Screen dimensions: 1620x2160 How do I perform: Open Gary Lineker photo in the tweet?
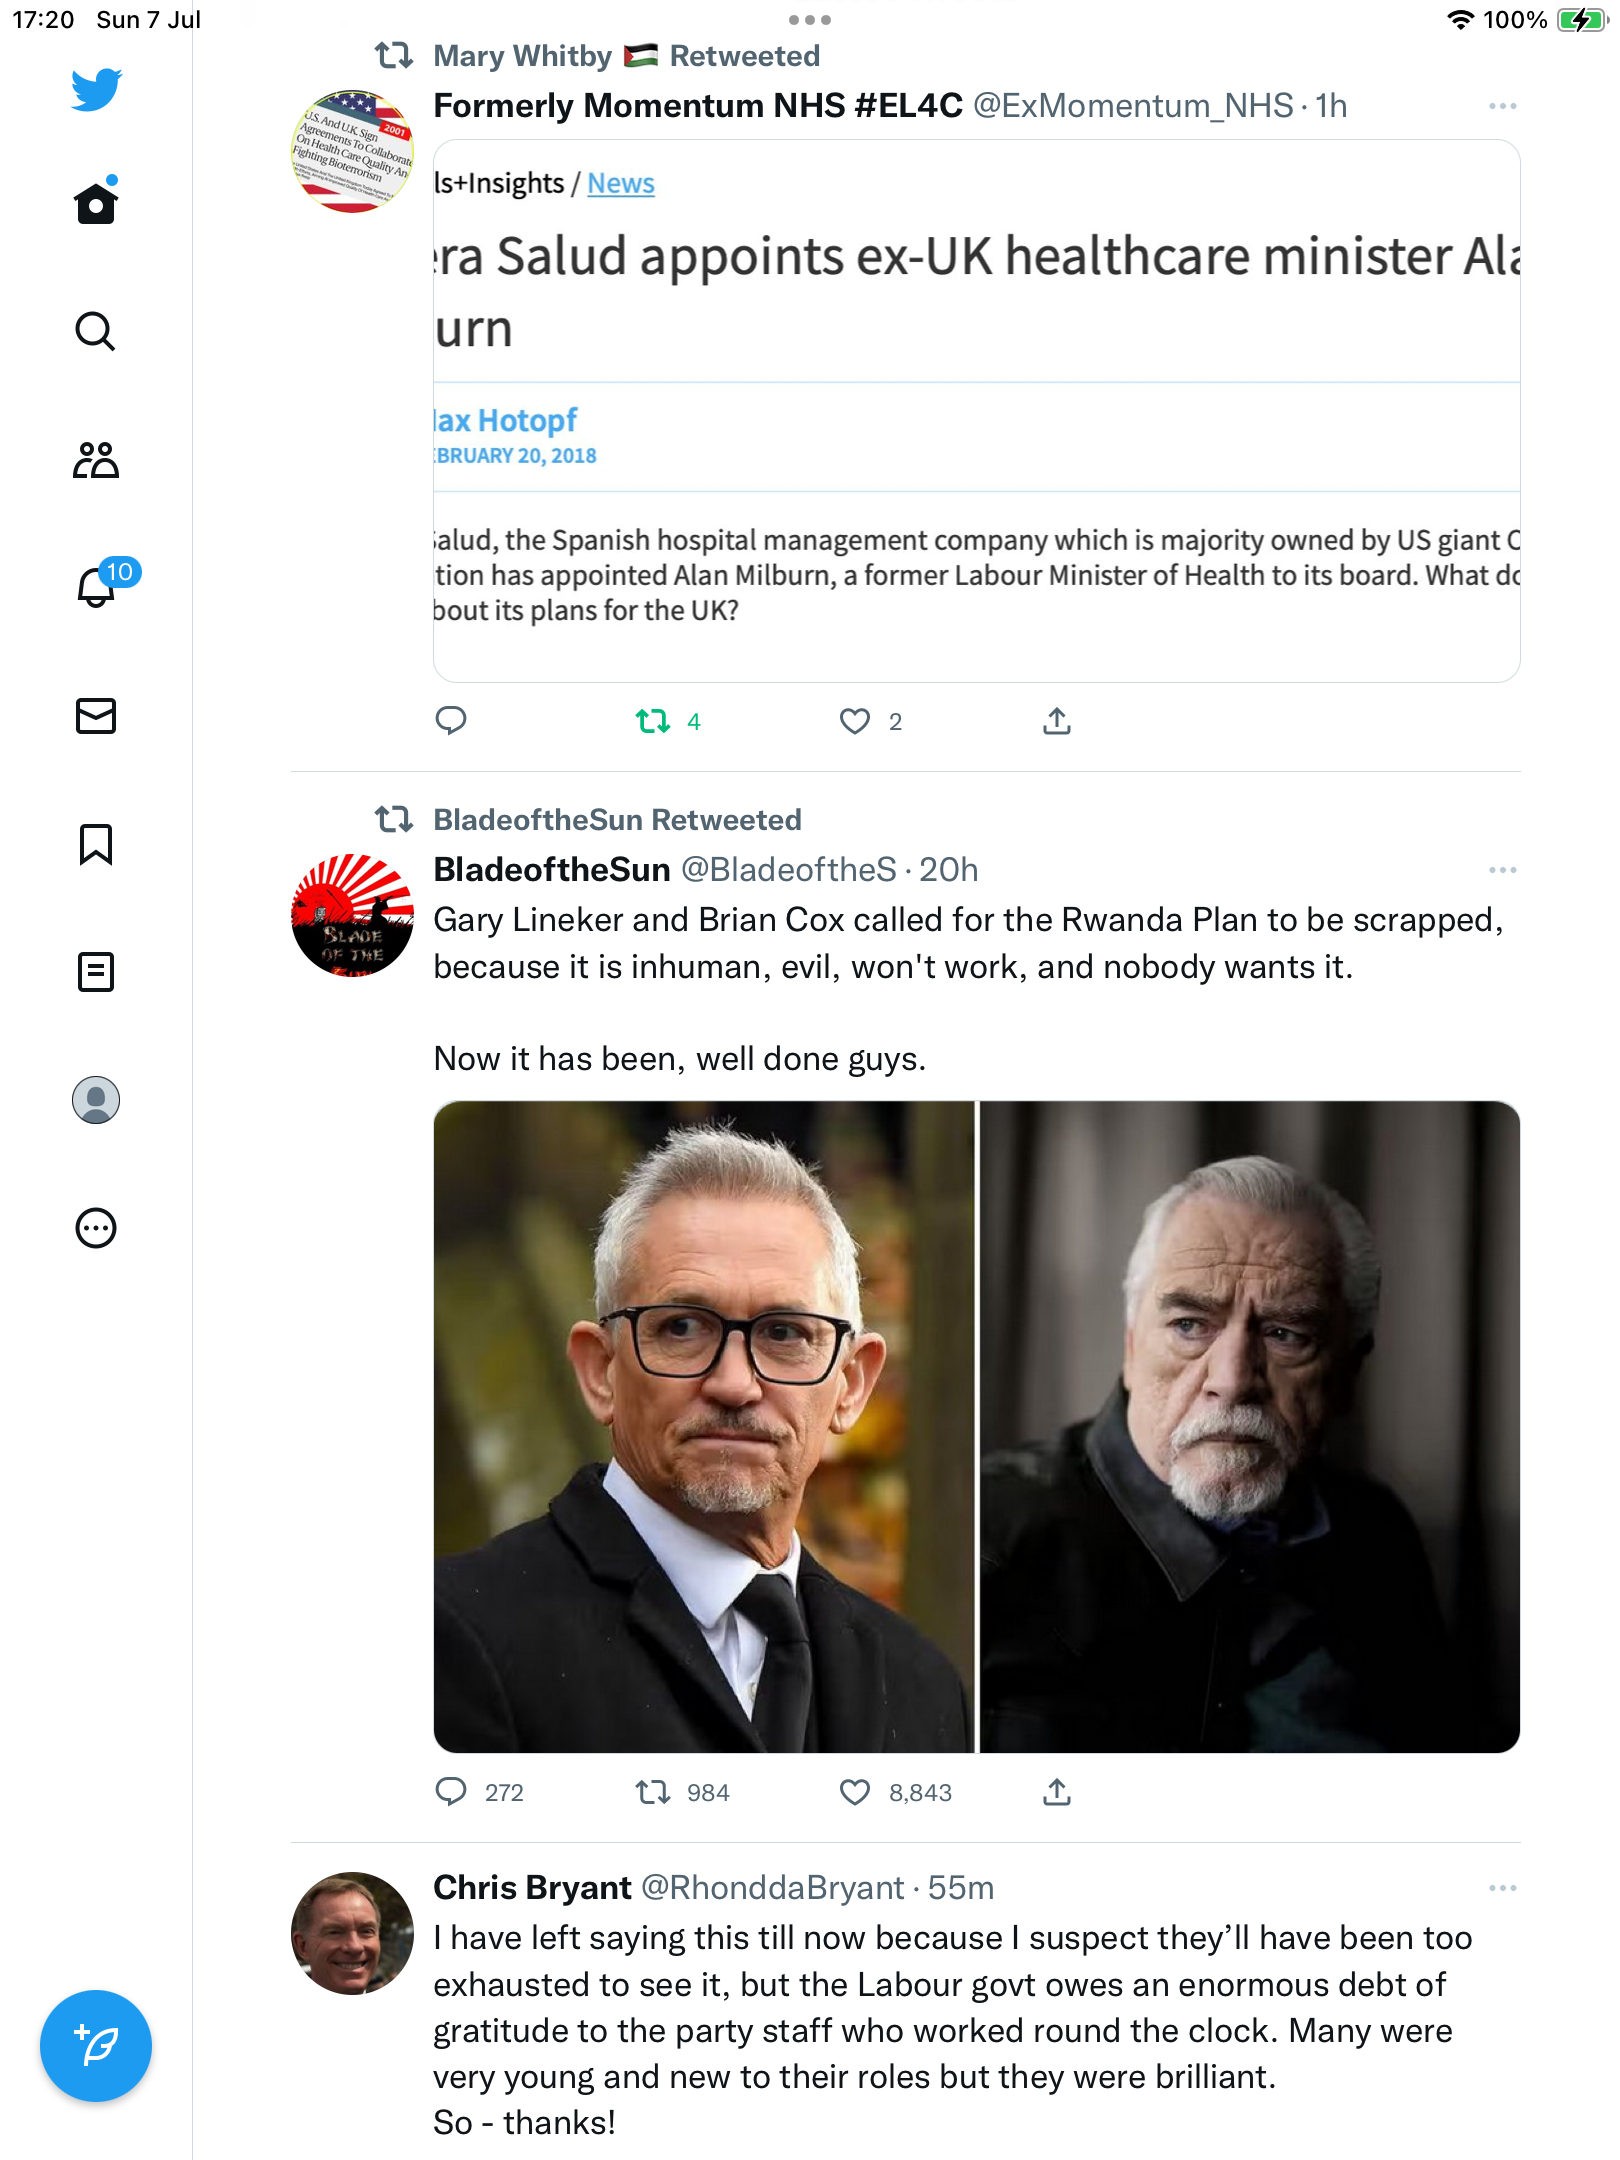[x=704, y=1426]
